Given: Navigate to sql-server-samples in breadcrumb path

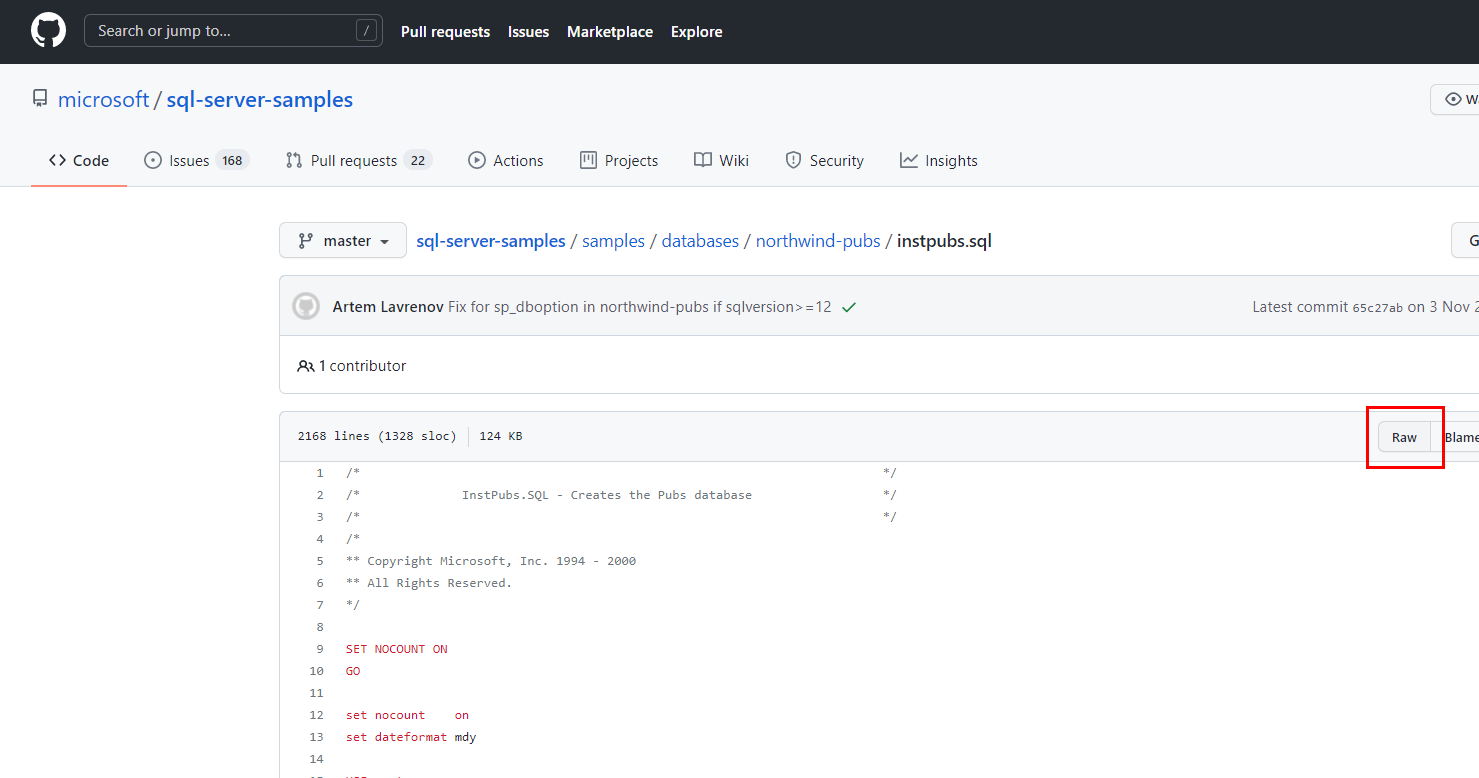Looking at the screenshot, I should [491, 241].
